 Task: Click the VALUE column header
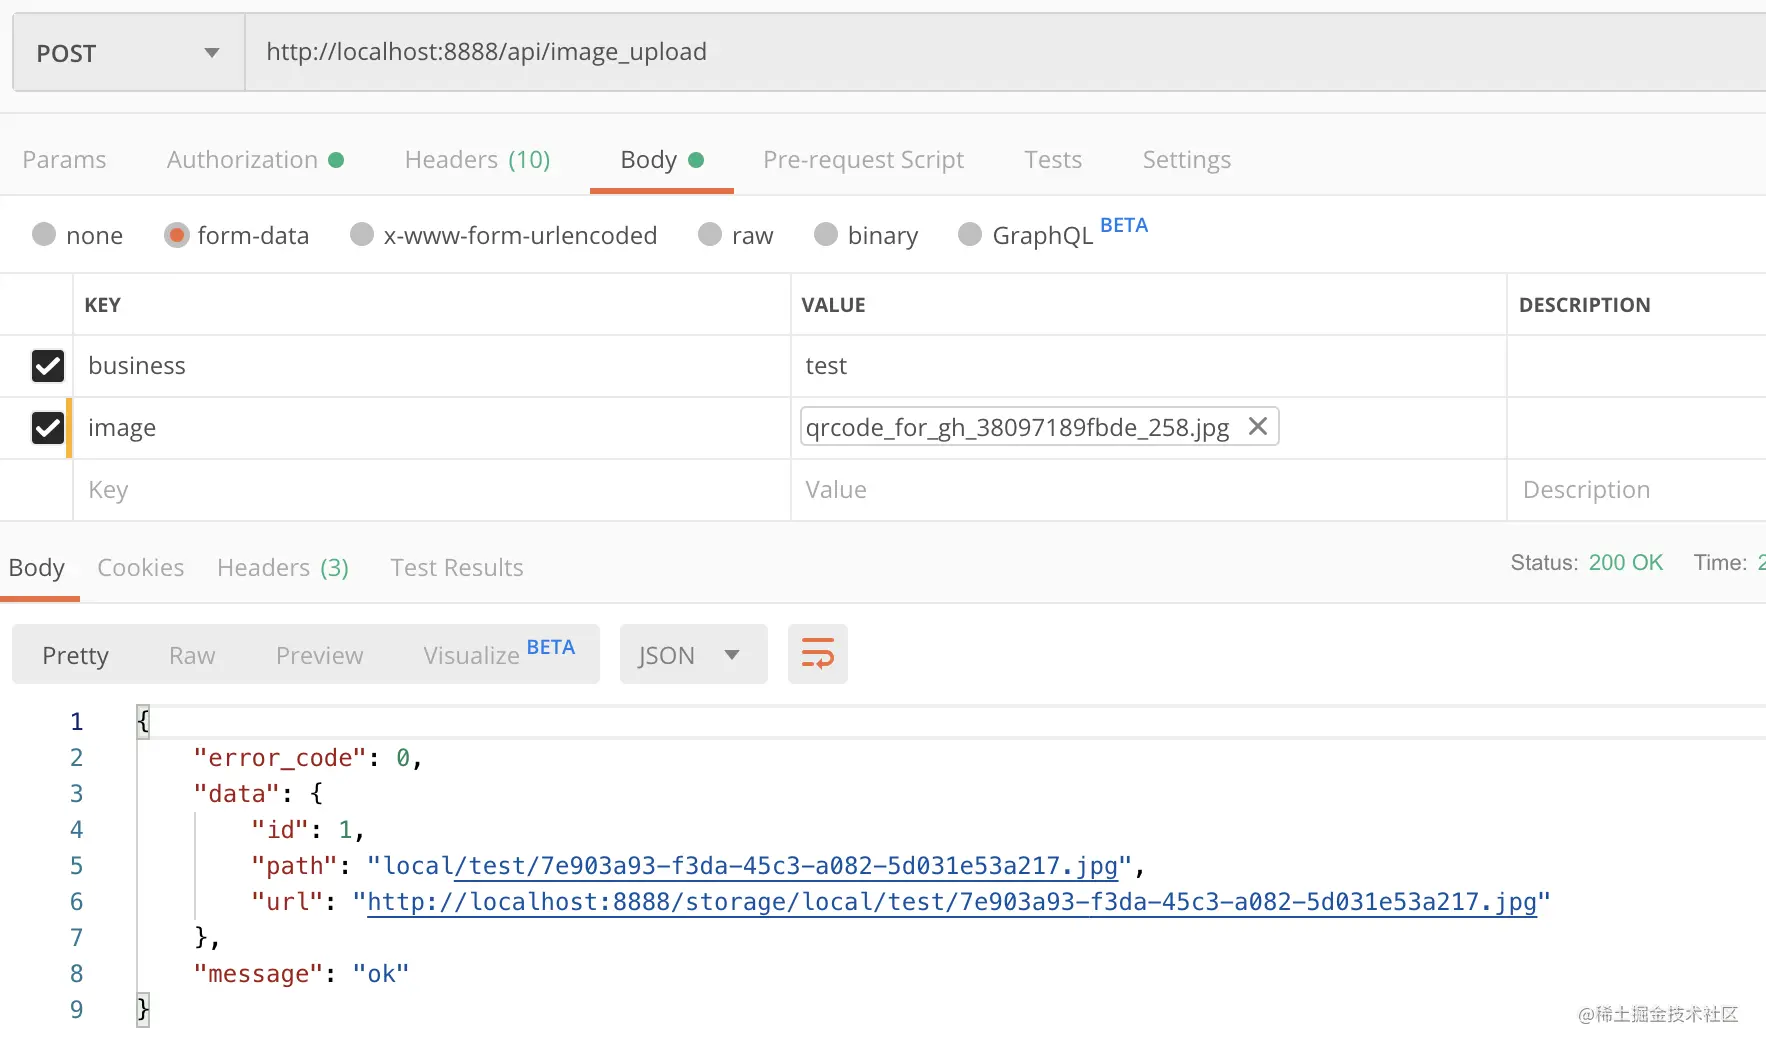833,305
